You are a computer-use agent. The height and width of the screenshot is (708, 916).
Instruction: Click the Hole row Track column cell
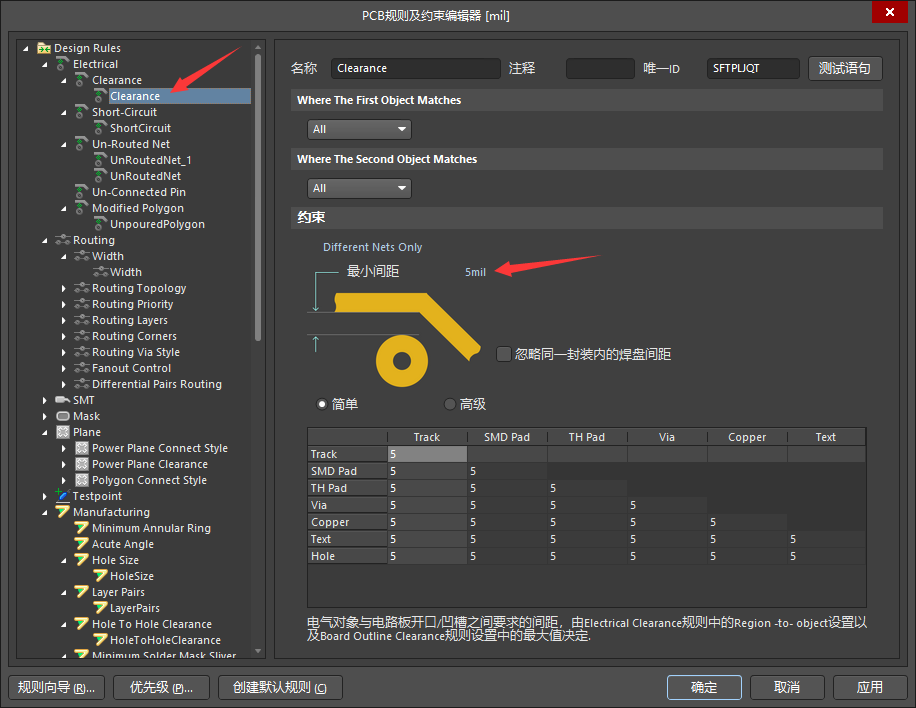click(x=428, y=556)
